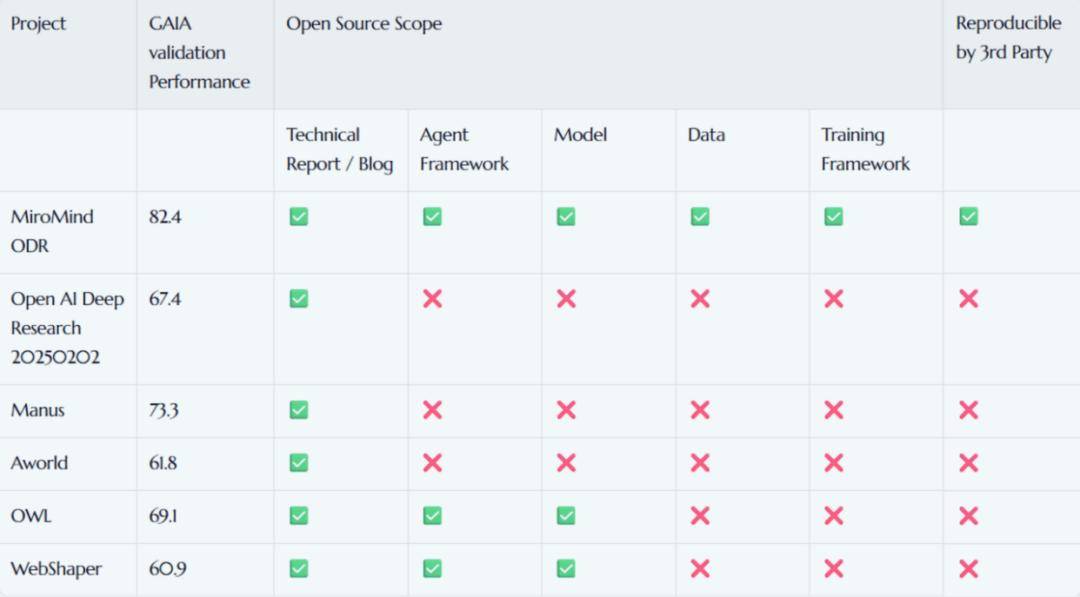This screenshot has width=1080, height=597.
Task: Click Manus row Model red cross
Action: [x=566, y=410]
